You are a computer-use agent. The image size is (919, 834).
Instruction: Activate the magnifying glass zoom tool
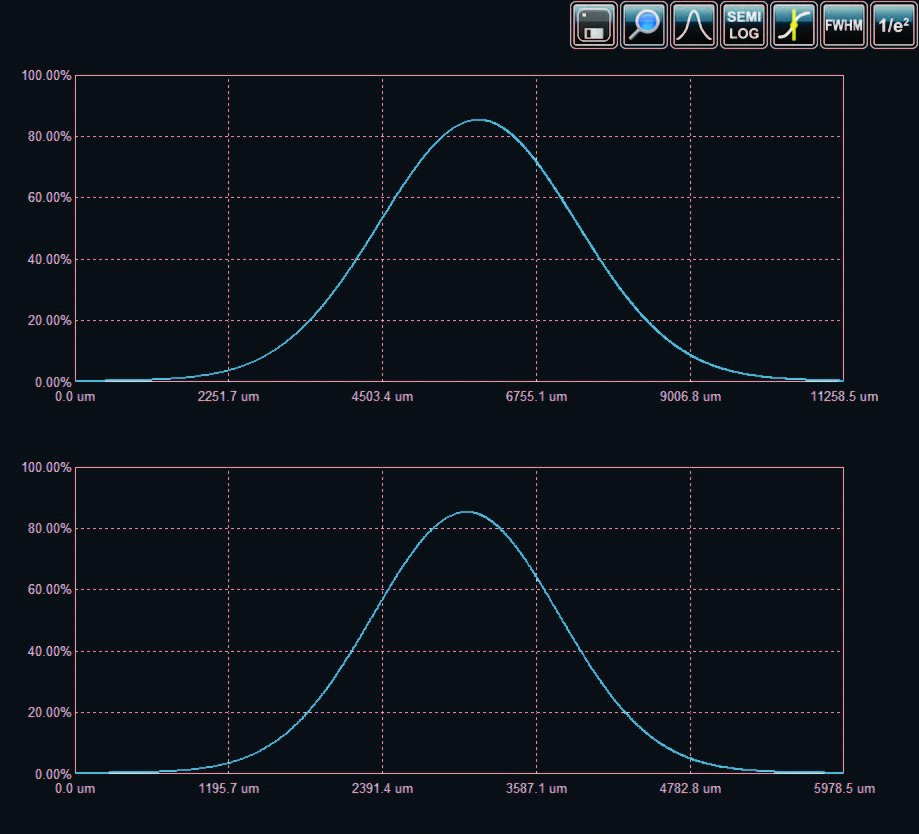tap(644, 25)
